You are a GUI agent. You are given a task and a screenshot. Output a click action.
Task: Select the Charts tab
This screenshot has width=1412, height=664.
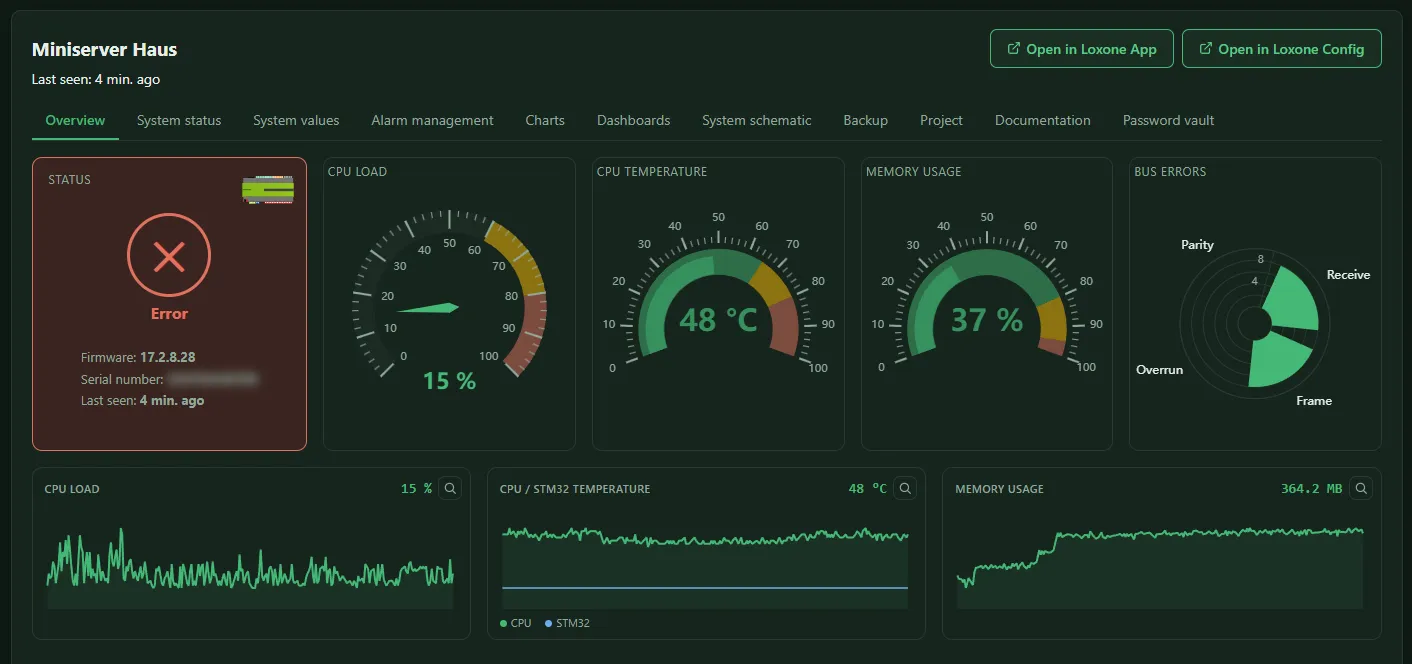click(545, 120)
